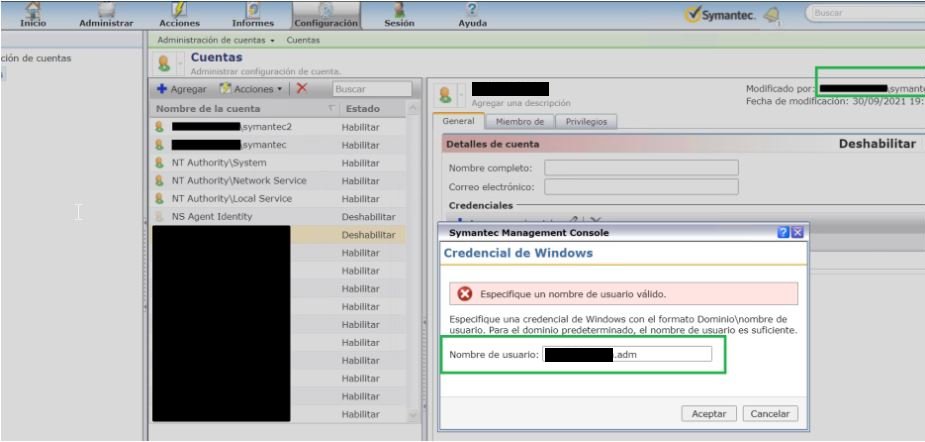Focus the Nombre completo field
The width and height of the screenshot is (925, 442).
coord(641,168)
